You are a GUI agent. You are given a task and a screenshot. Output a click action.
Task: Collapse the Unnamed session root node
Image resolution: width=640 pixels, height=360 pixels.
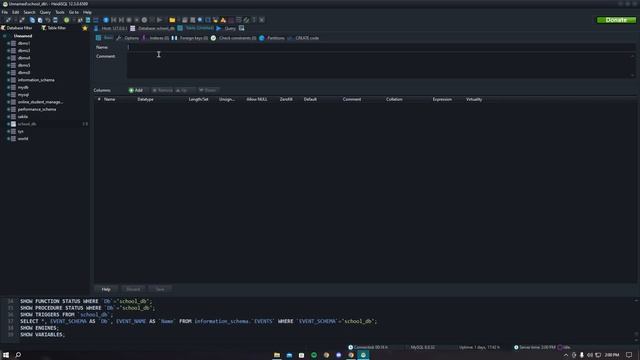(4, 36)
